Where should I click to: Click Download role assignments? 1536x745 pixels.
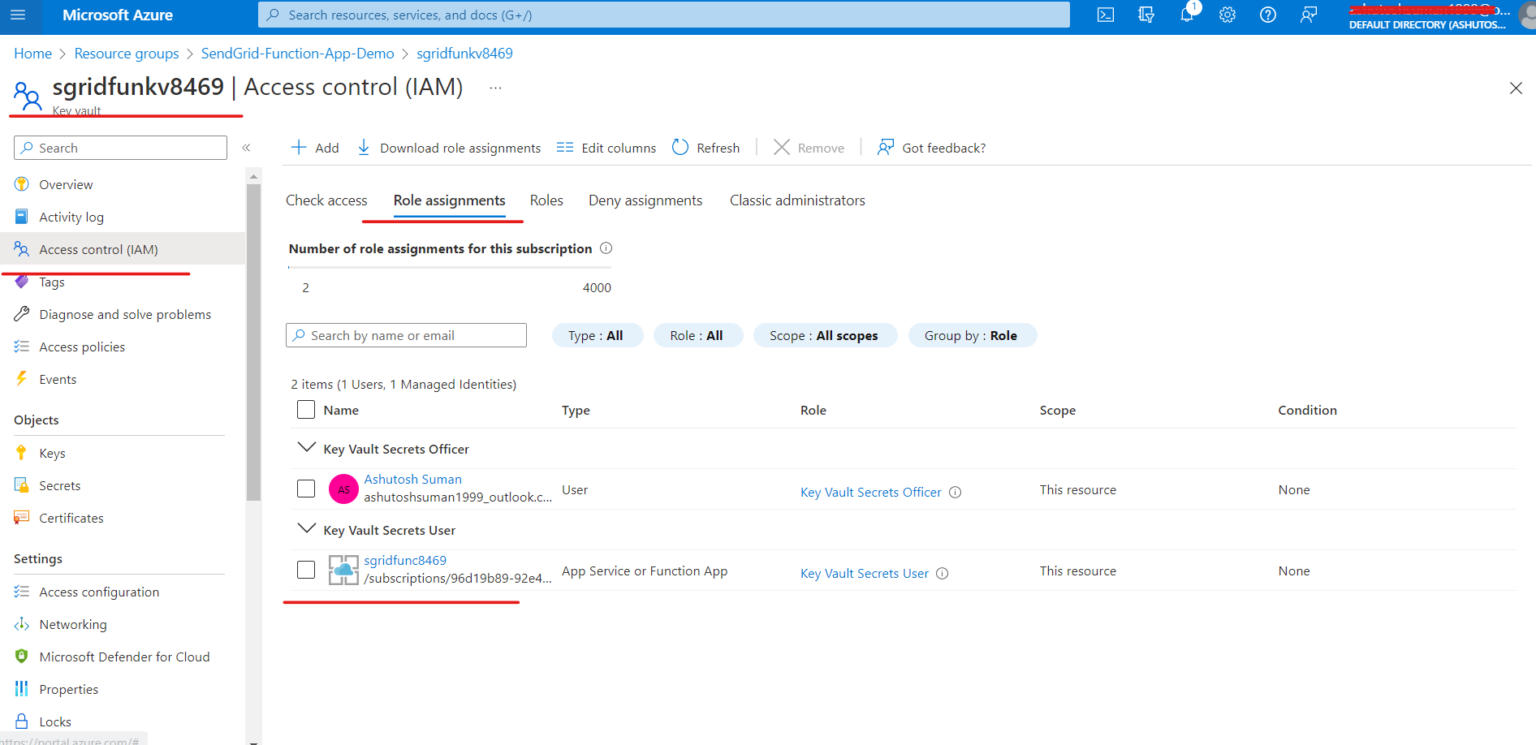tap(448, 147)
